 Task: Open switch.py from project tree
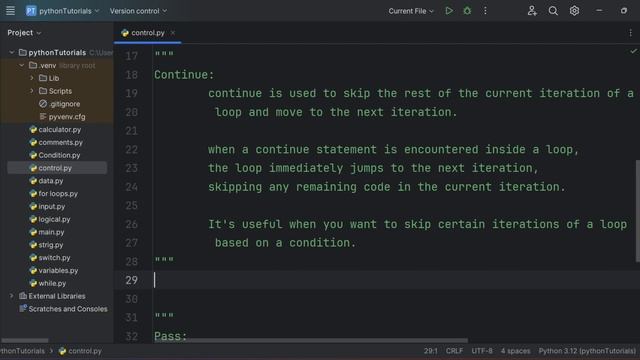[x=50, y=258]
